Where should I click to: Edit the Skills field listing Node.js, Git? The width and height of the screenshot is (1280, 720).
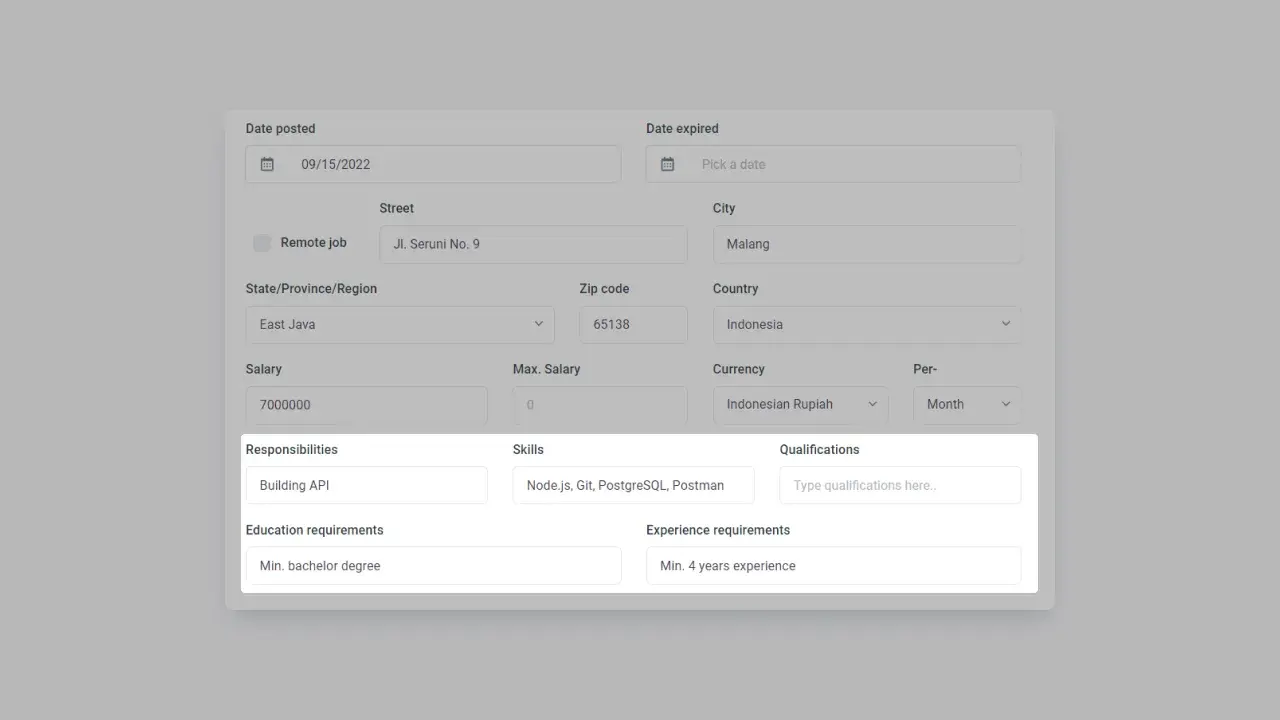click(633, 485)
